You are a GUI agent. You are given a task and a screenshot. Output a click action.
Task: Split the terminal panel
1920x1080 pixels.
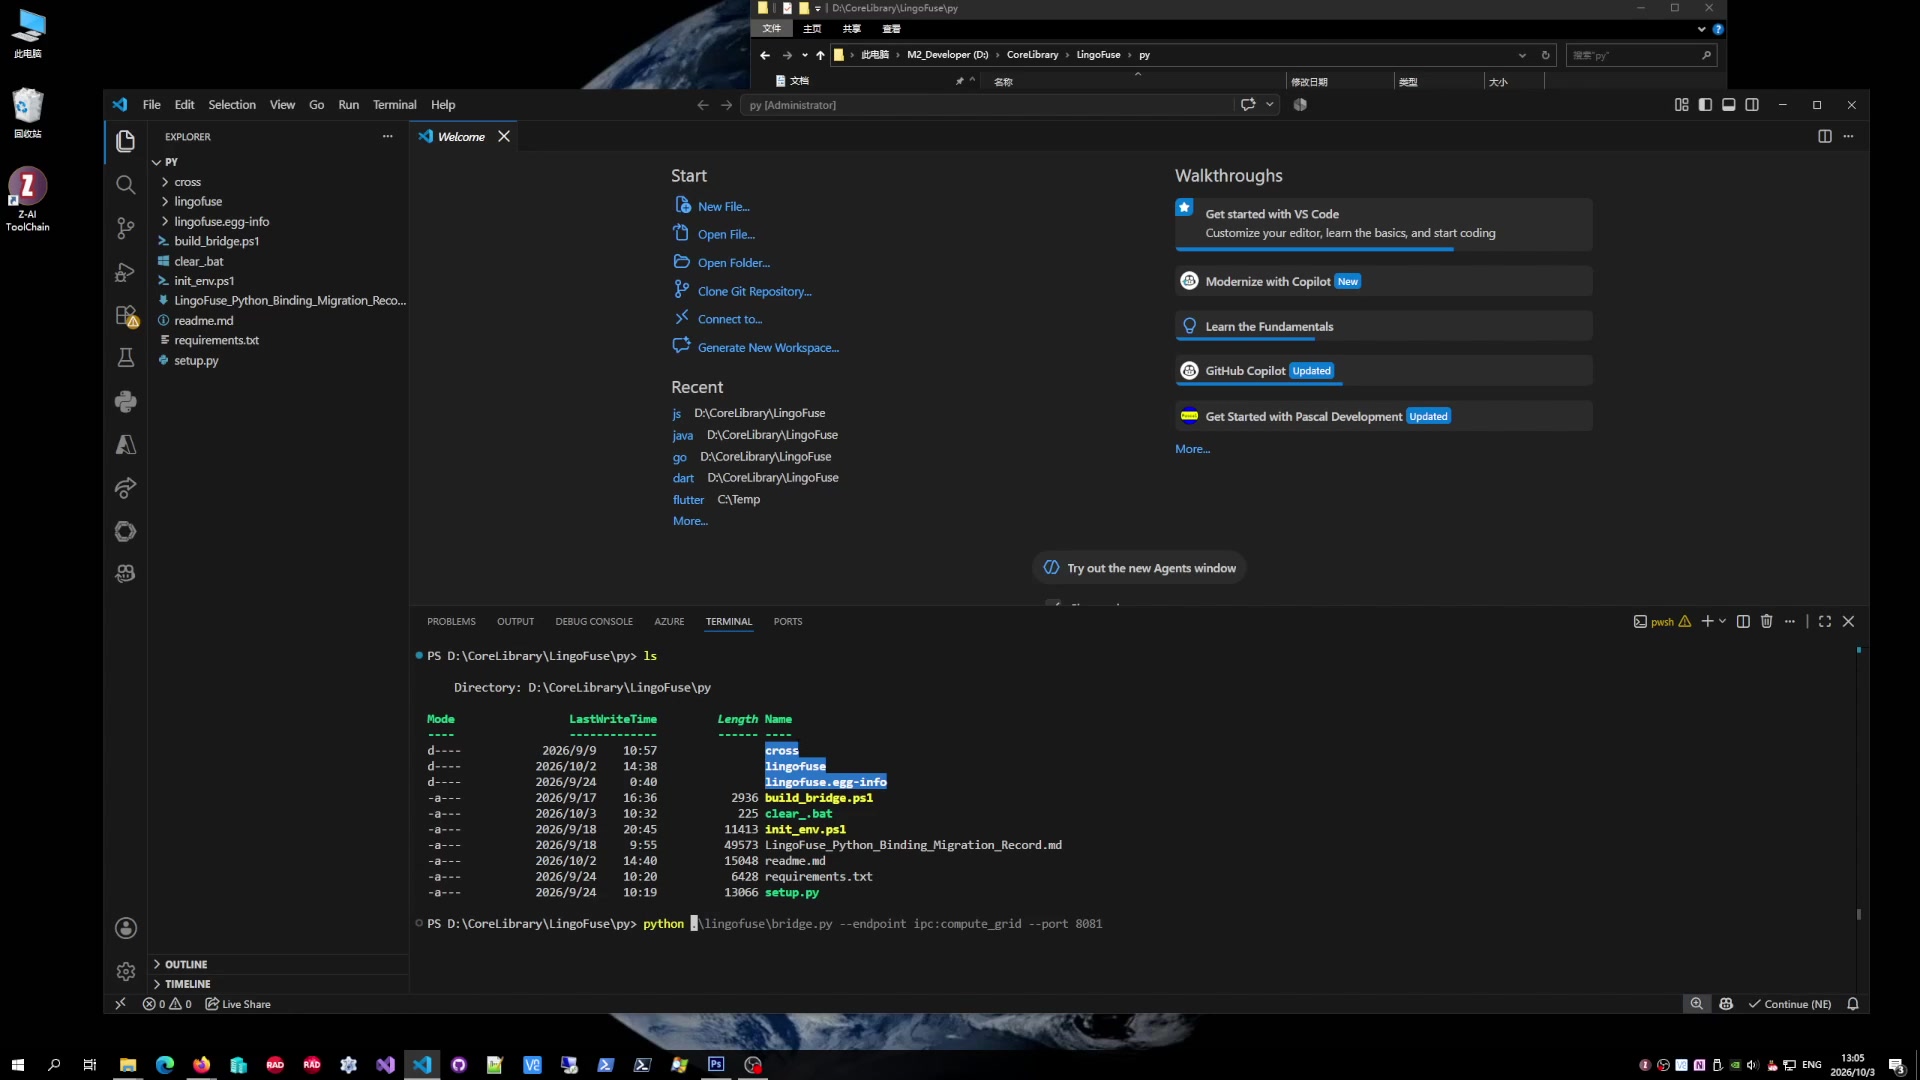[1743, 622]
